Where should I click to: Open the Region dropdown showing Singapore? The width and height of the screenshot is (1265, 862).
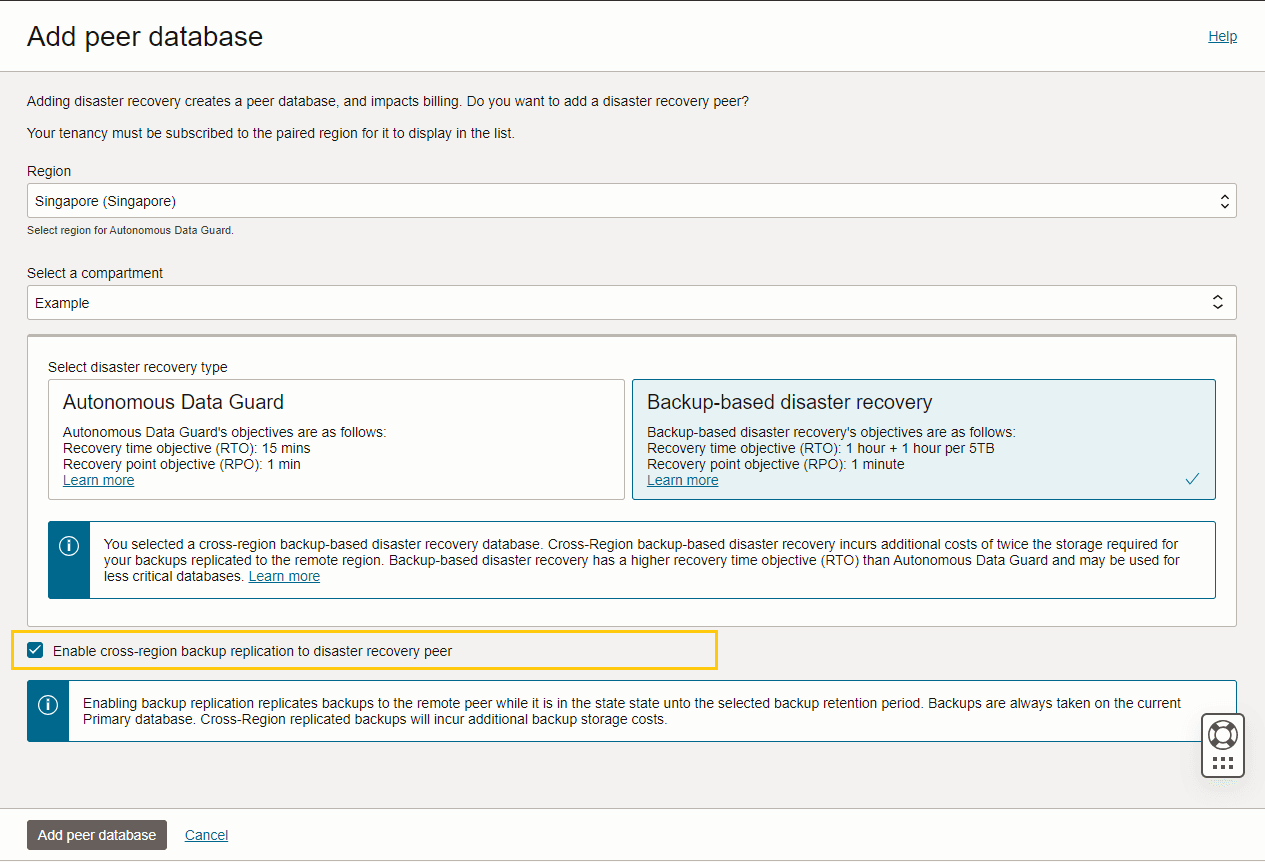click(631, 201)
